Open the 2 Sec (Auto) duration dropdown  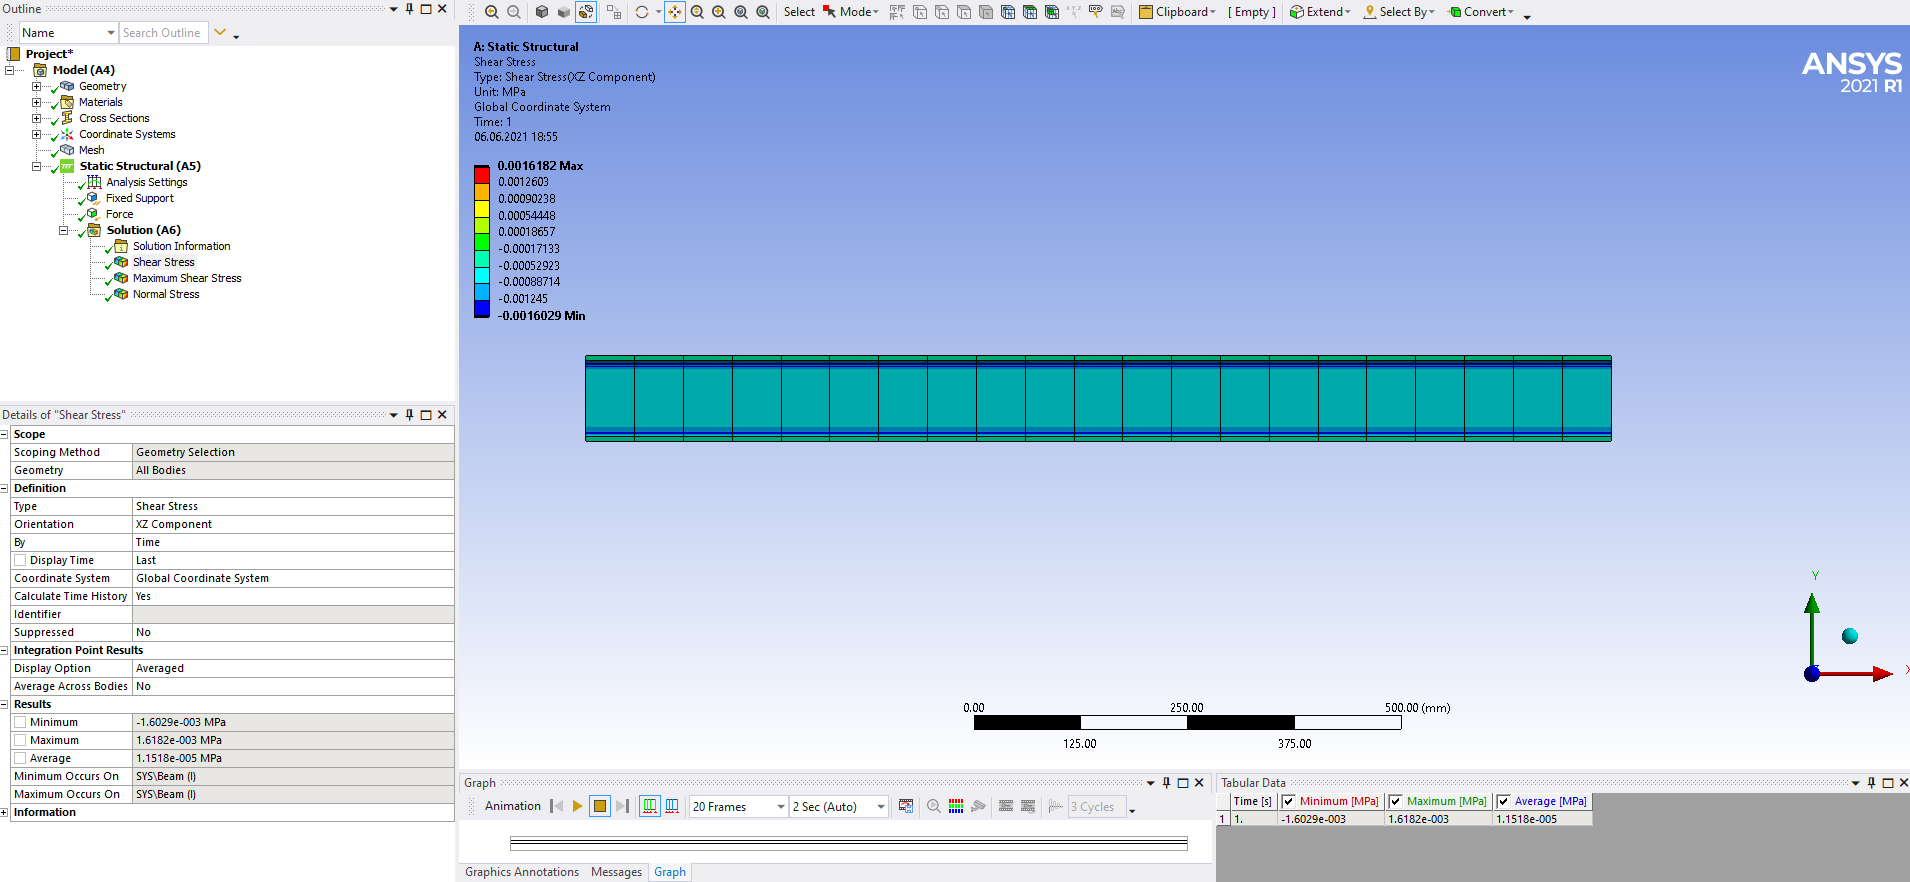coord(838,807)
